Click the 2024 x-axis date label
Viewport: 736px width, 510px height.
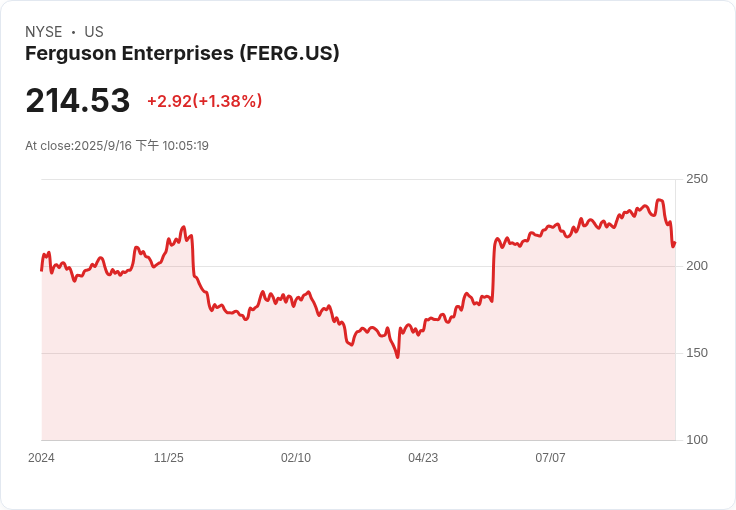tap(41, 458)
